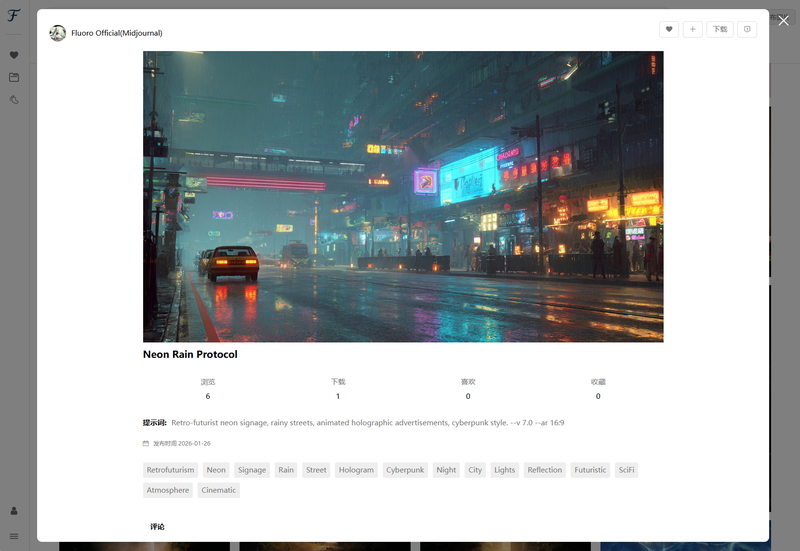
Task: Add artwork to collection with plus button
Action: [693, 30]
